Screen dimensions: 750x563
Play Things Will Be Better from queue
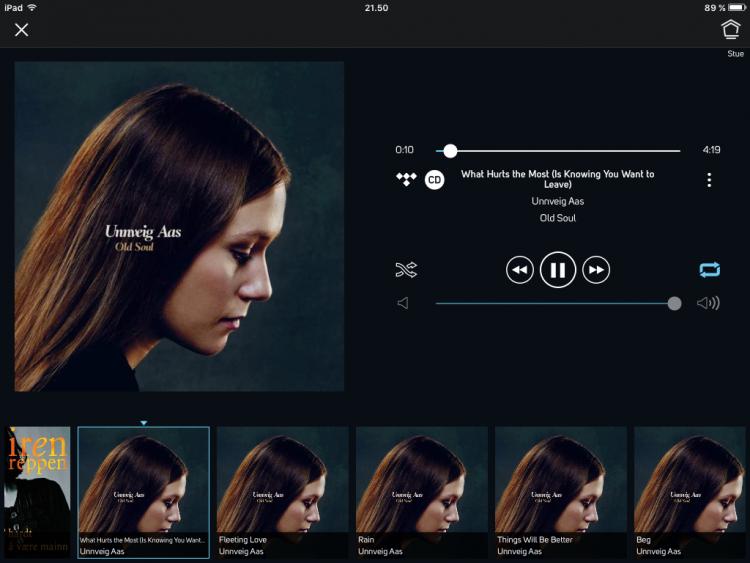(x=561, y=492)
